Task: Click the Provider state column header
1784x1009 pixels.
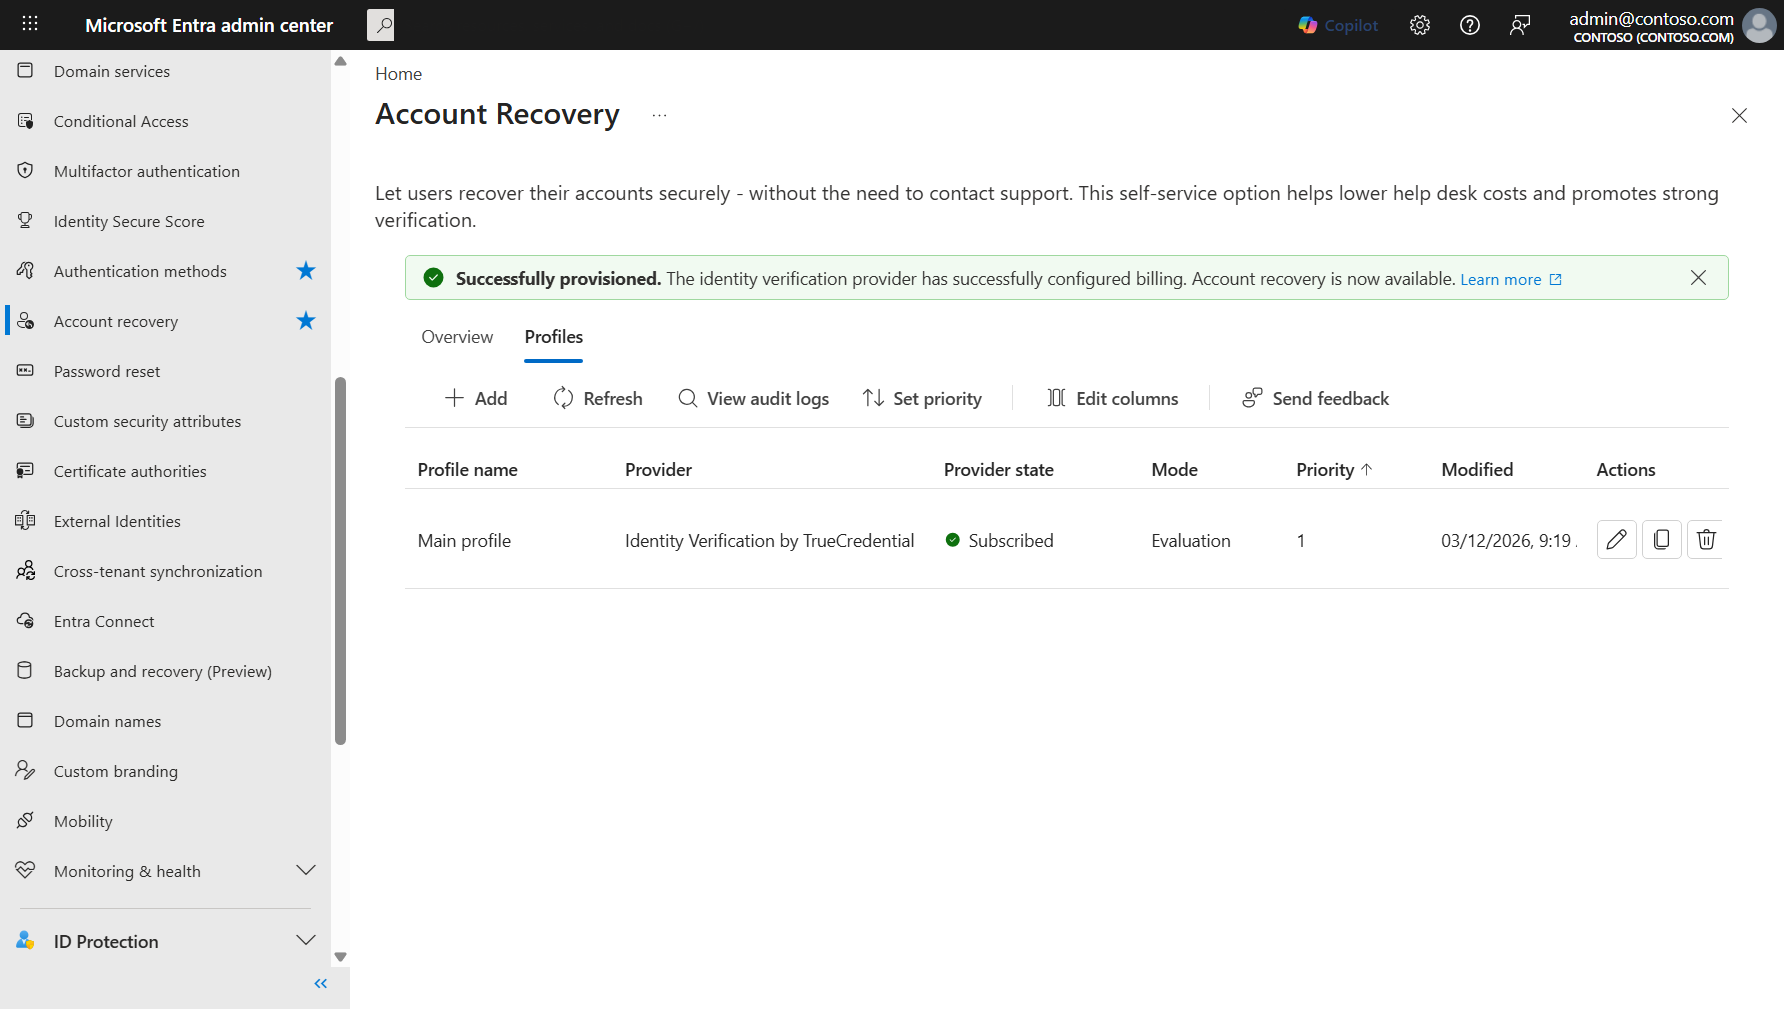Action: click(x=998, y=470)
